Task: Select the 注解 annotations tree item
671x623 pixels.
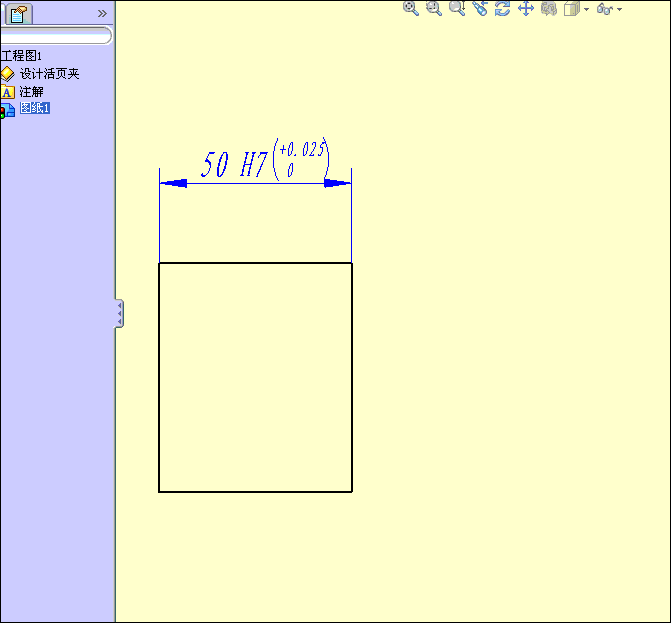Action: pos(32,92)
